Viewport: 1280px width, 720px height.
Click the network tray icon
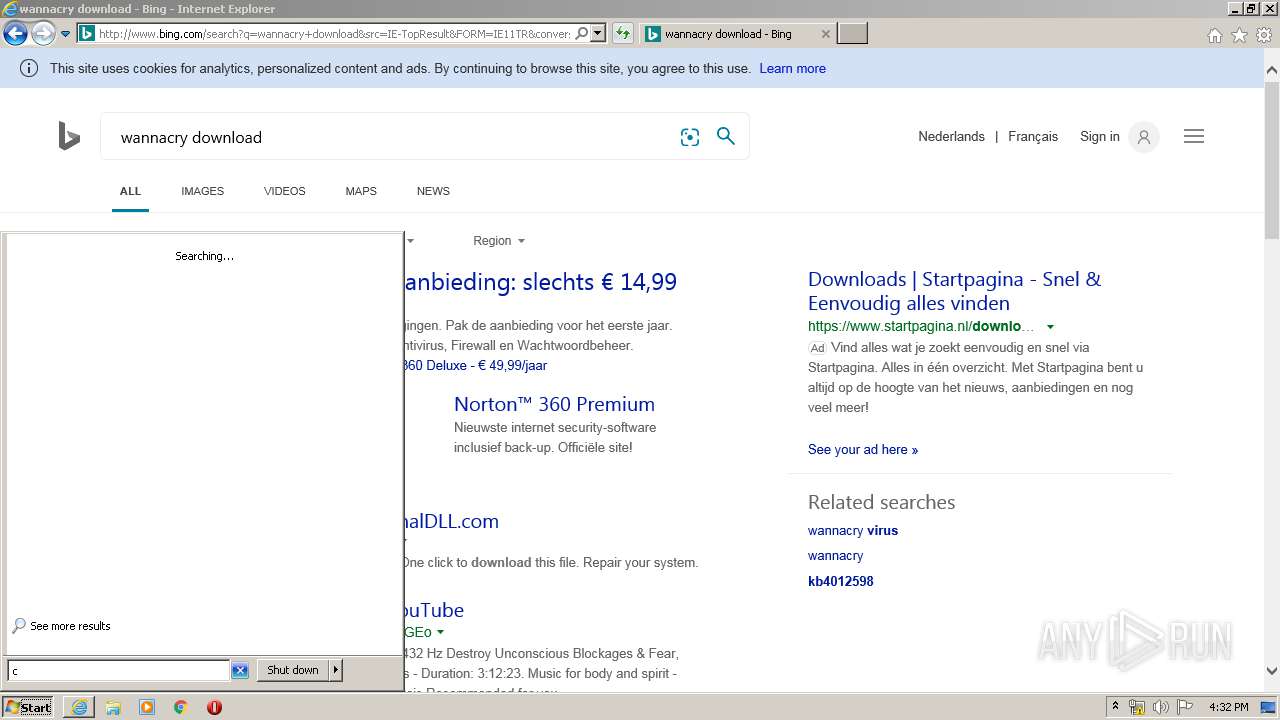click(x=1137, y=707)
